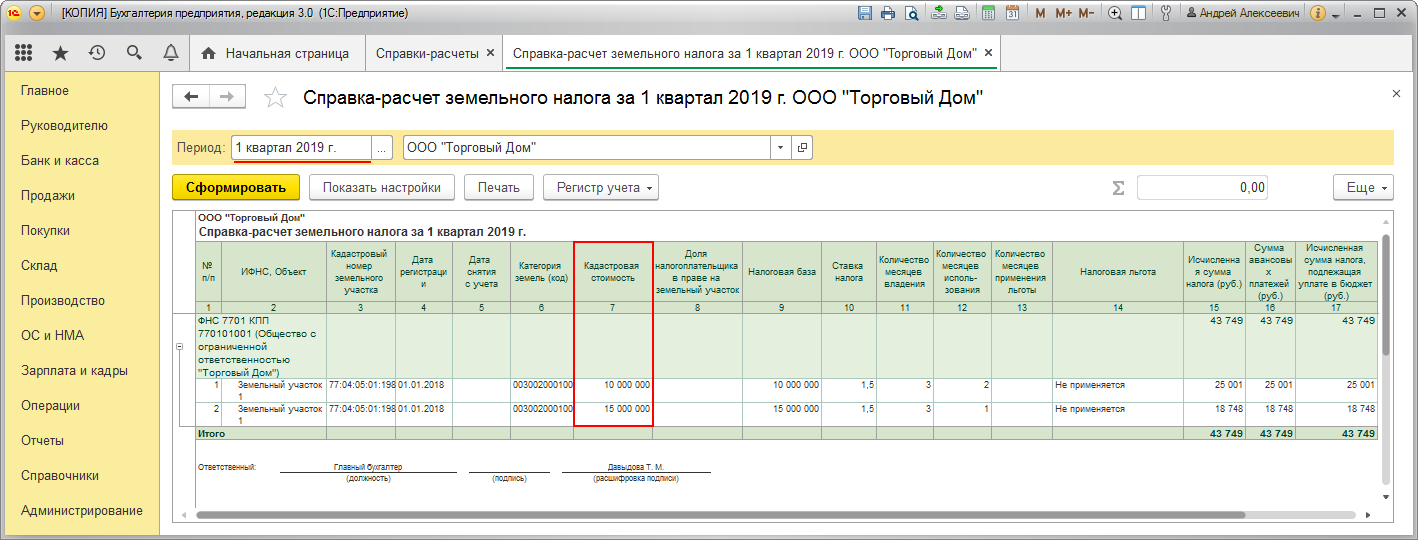This screenshot has width=1418, height=540.
Task: Open the Администрирование section
Action: 82,511
